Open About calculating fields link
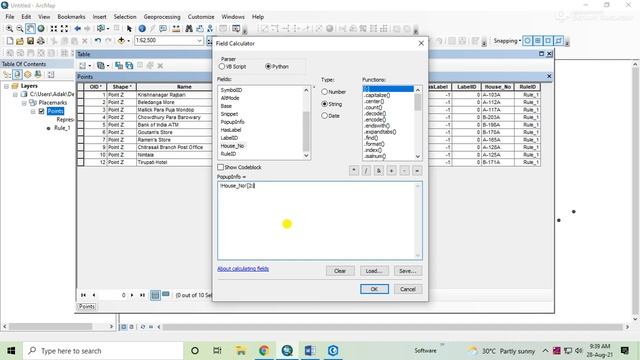This screenshot has height=360, width=640. pyautogui.click(x=243, y=269)
